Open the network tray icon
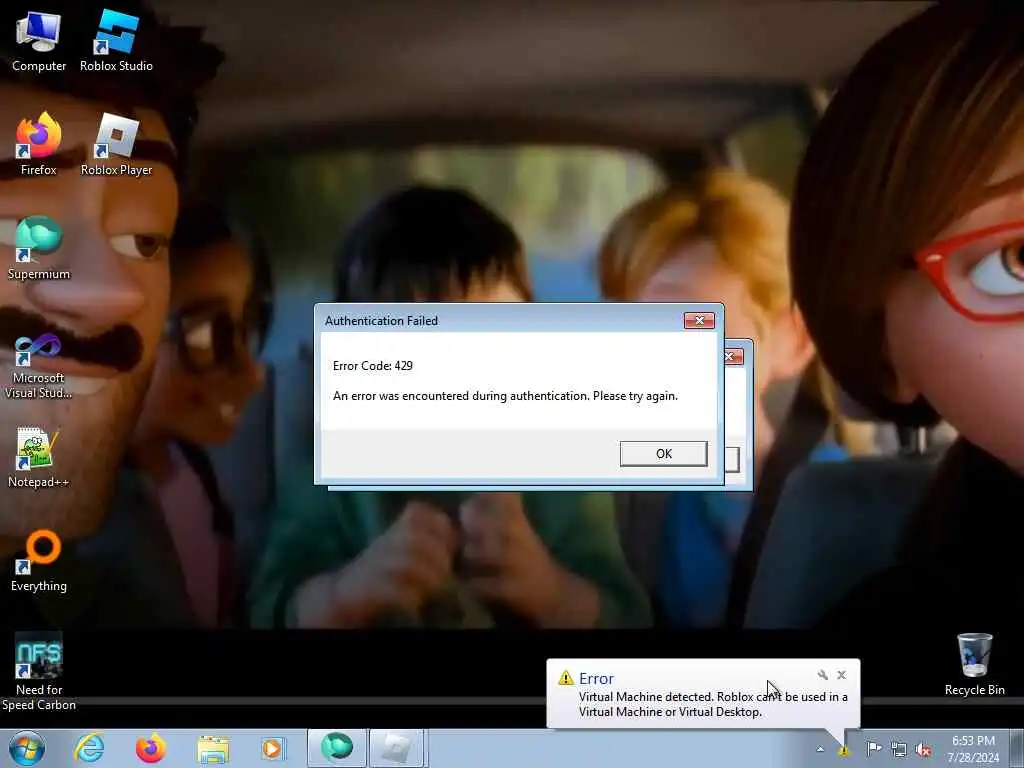The width and height of the screenshot is (1024, 768). tap(899, 750)
